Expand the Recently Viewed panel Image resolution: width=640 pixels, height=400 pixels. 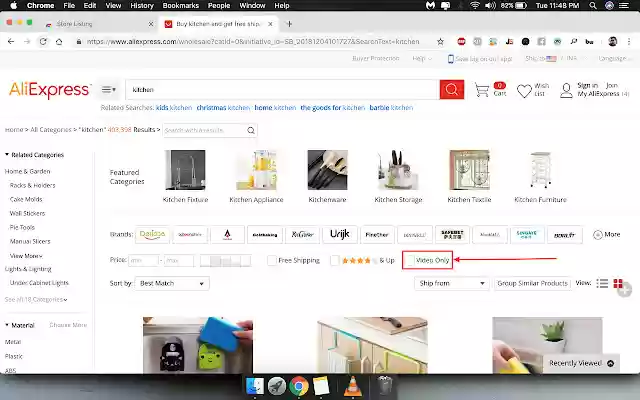(x=581, y=363)
